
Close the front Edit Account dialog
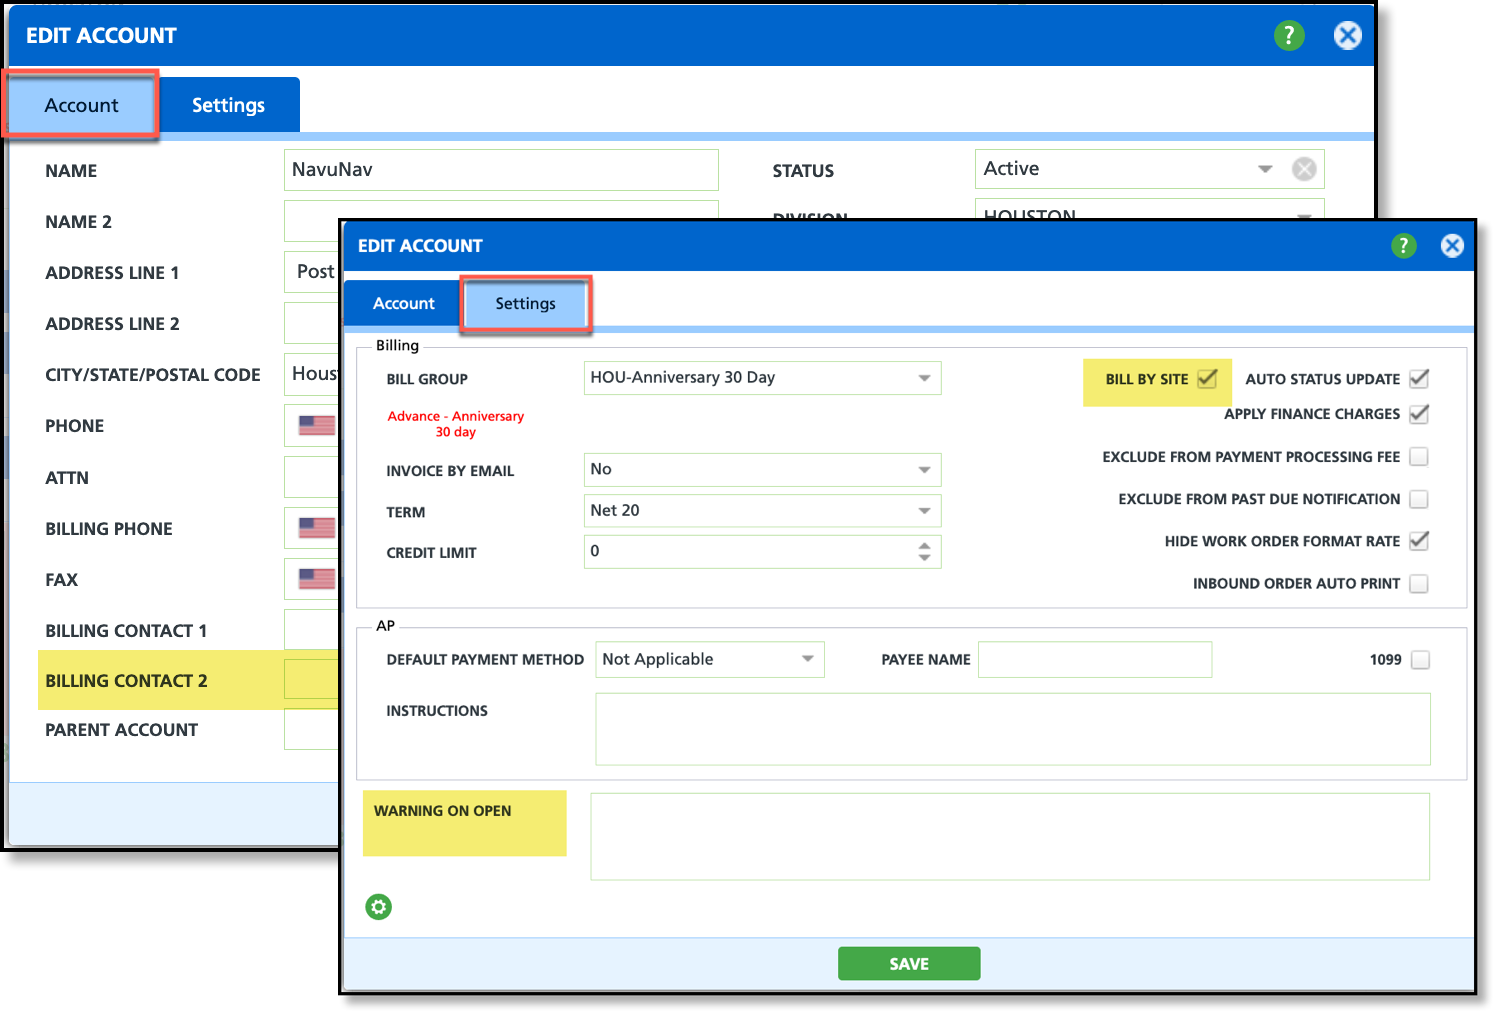tap(1452, 246)
